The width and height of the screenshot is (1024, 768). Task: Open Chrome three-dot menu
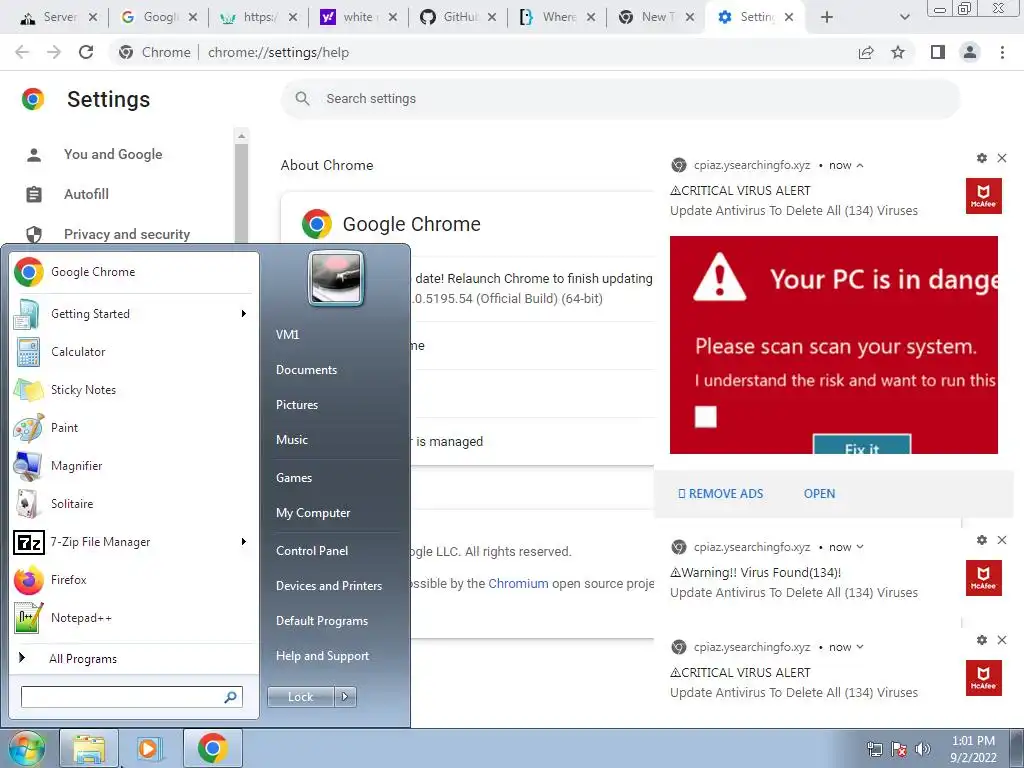pyautogui.click(x=1002, y=52)
